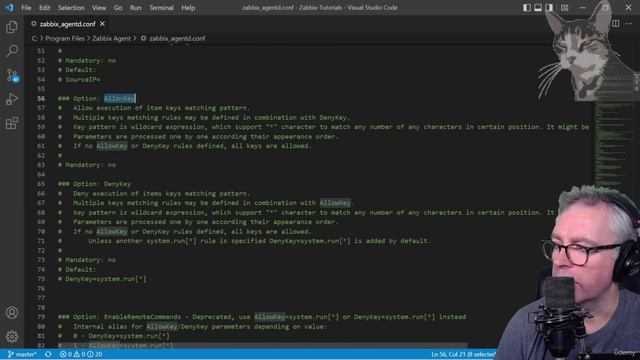Screen dimensions: 640x360
Task: Click the Zabbix Agent breadcrumb
Action: pyautogui.click(x=111, y=38)
